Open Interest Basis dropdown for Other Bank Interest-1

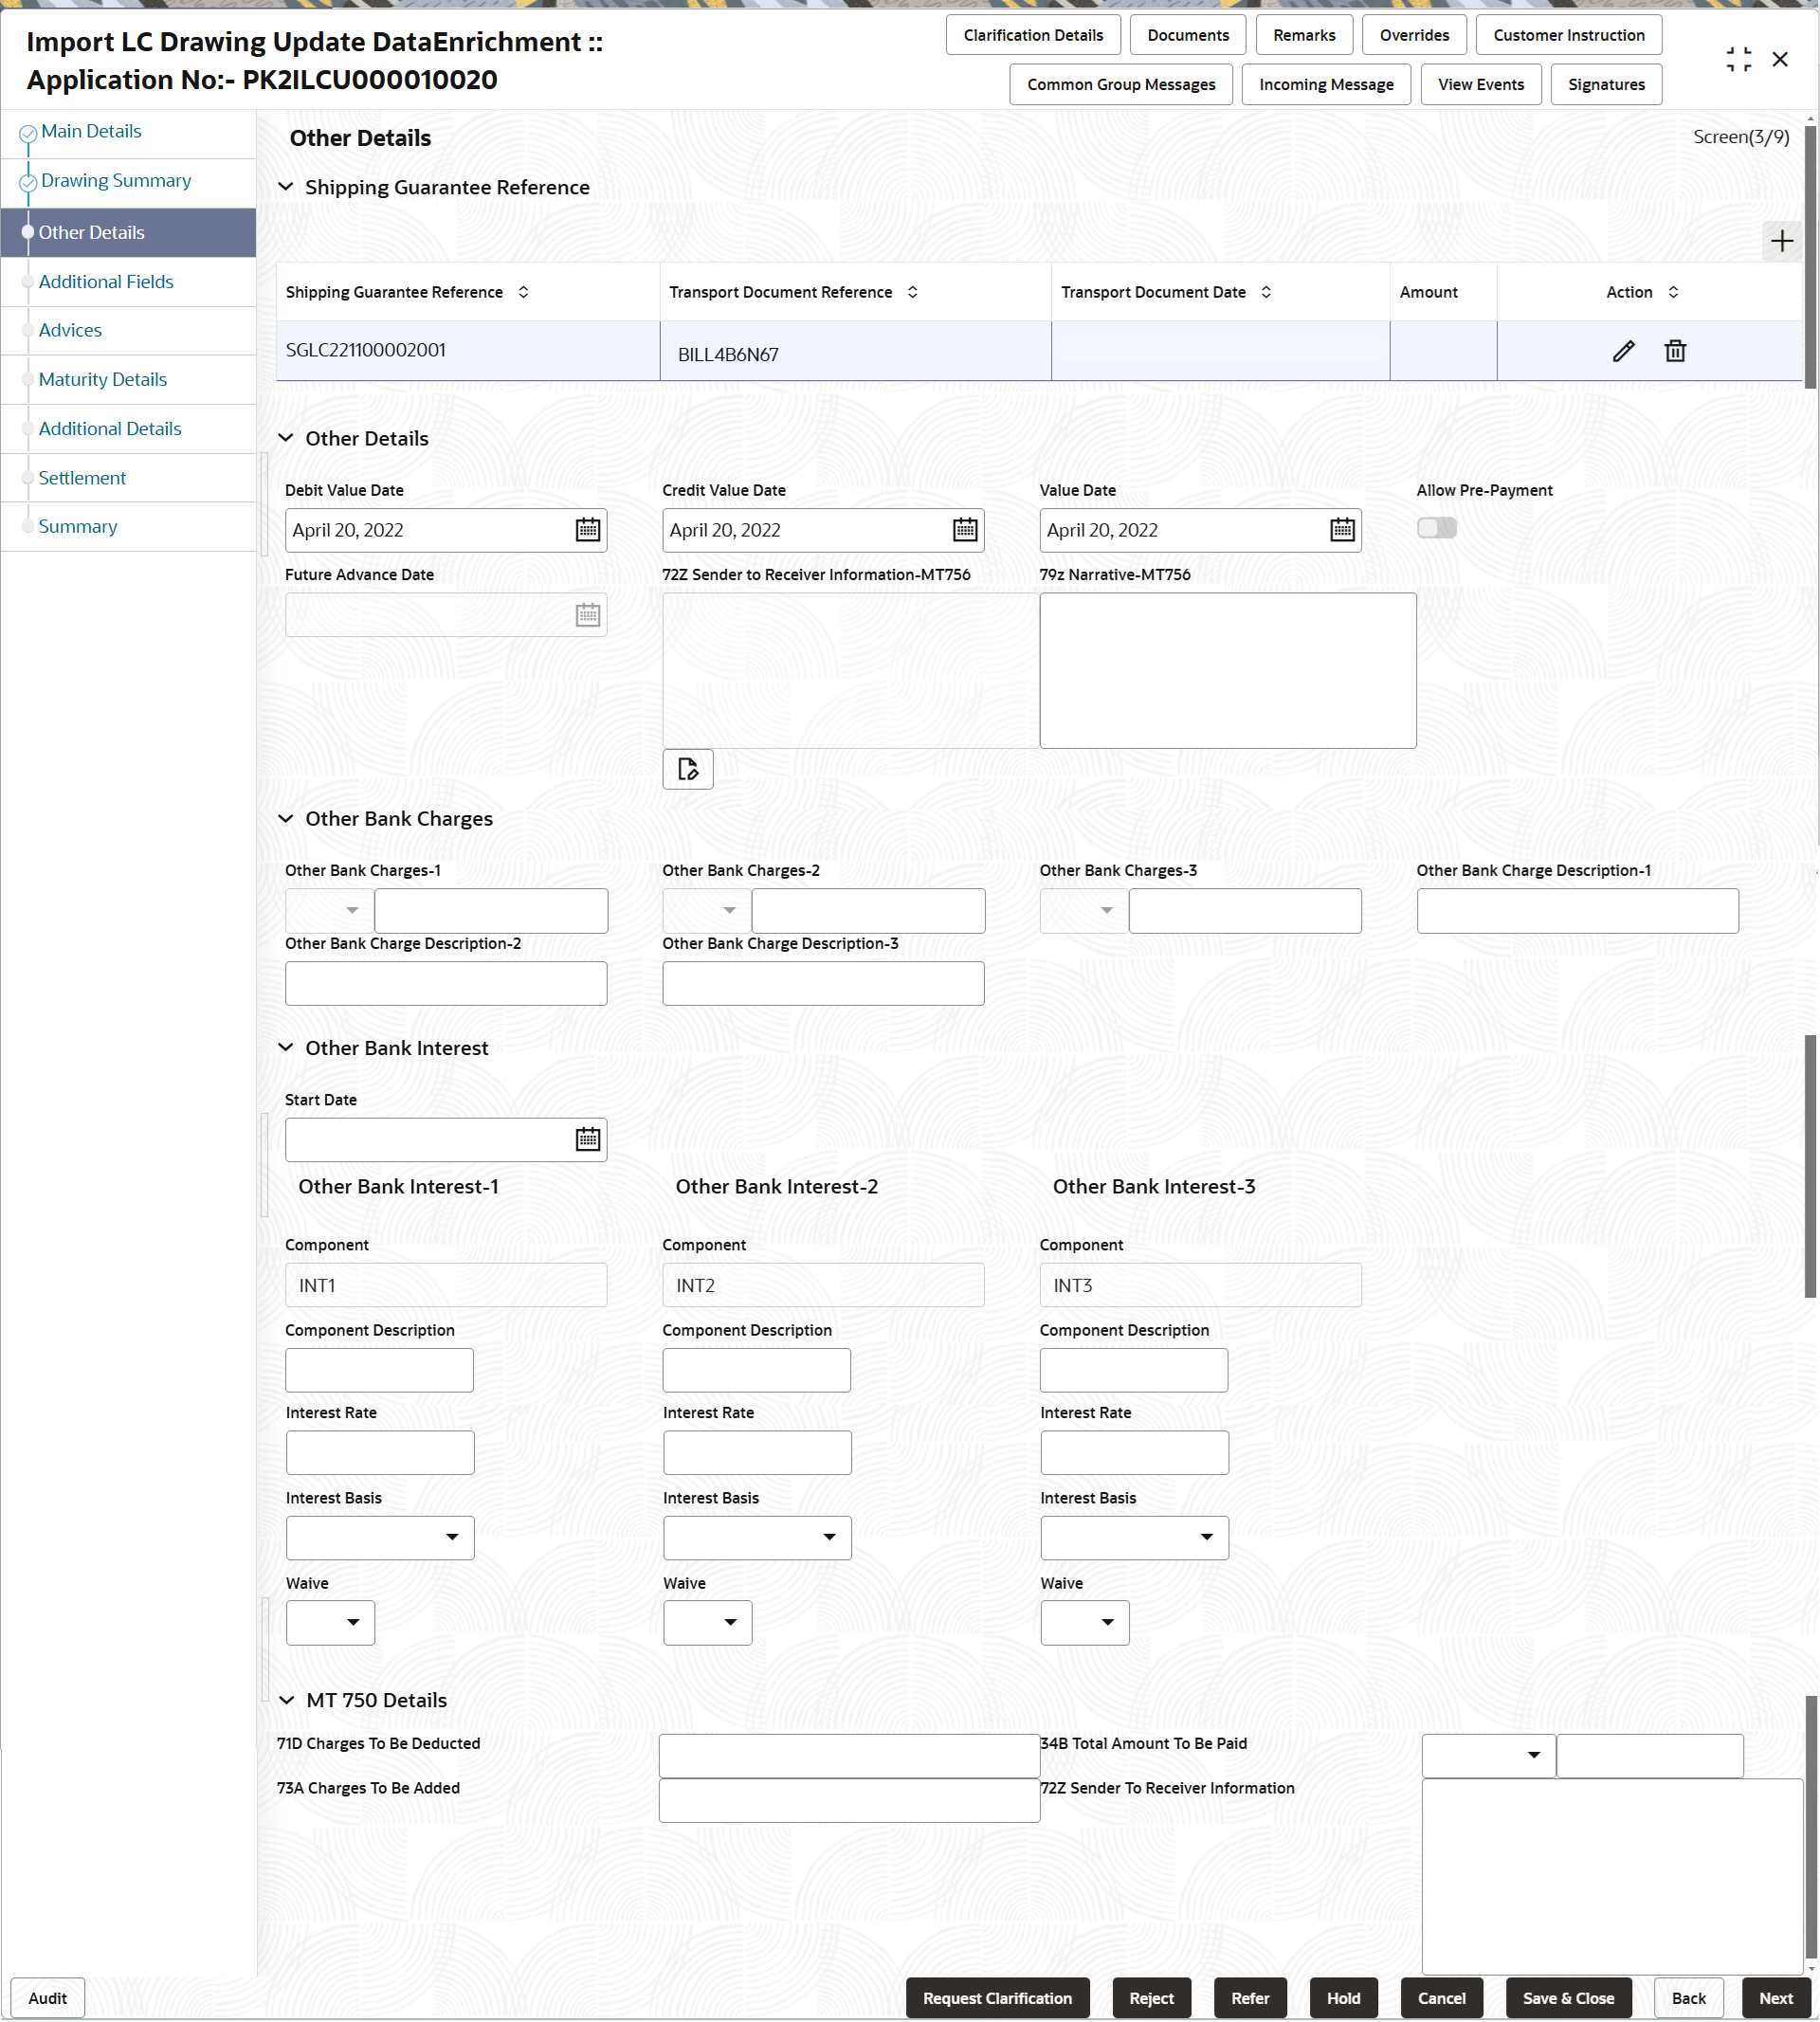pos(380,1537)
